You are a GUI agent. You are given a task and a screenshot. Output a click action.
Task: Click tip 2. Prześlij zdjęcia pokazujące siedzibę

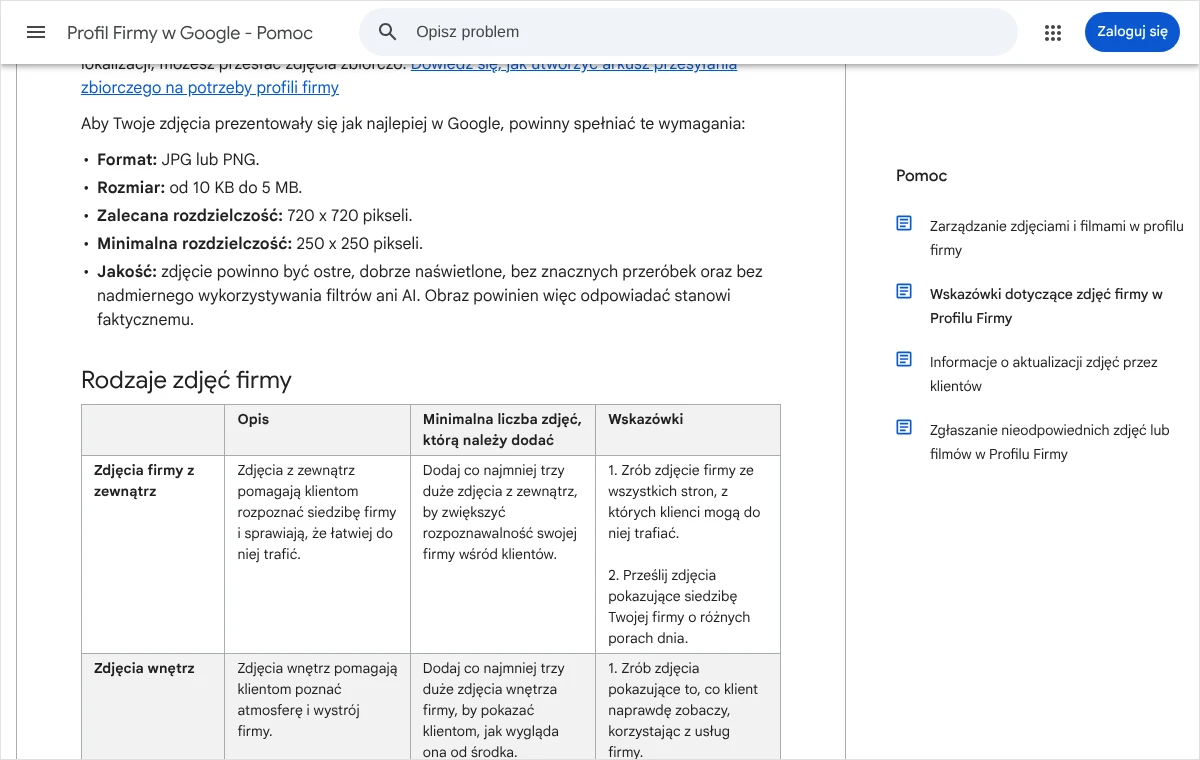click(679, 606)
